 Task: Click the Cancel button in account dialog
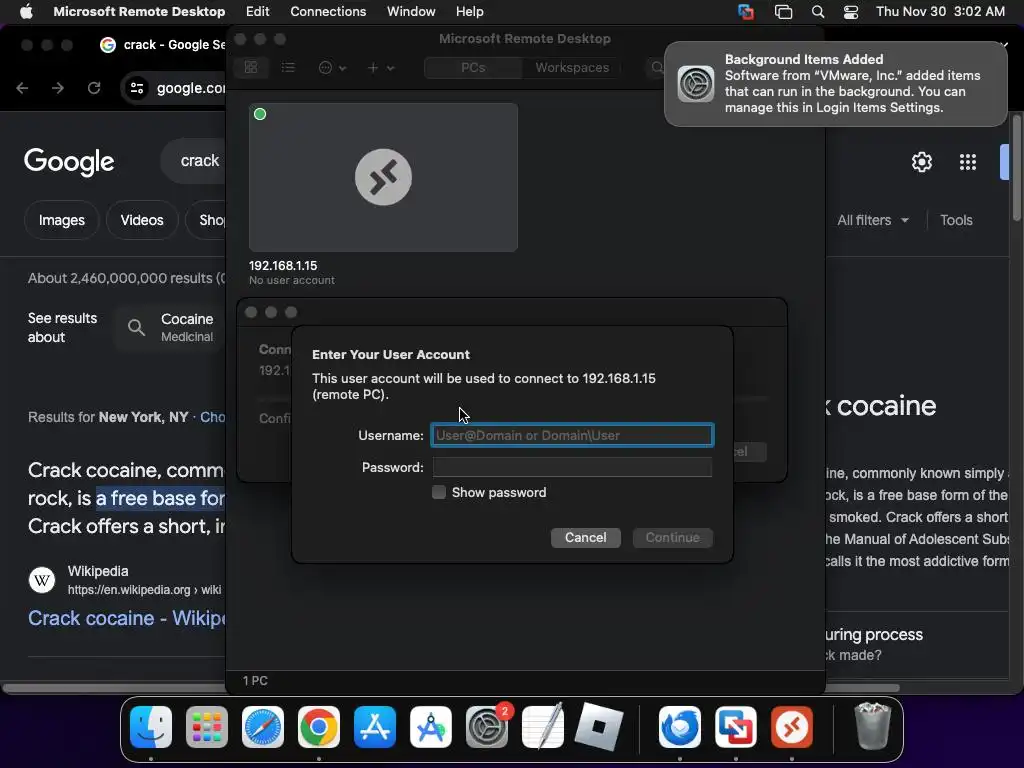click(x=585, y=537)
